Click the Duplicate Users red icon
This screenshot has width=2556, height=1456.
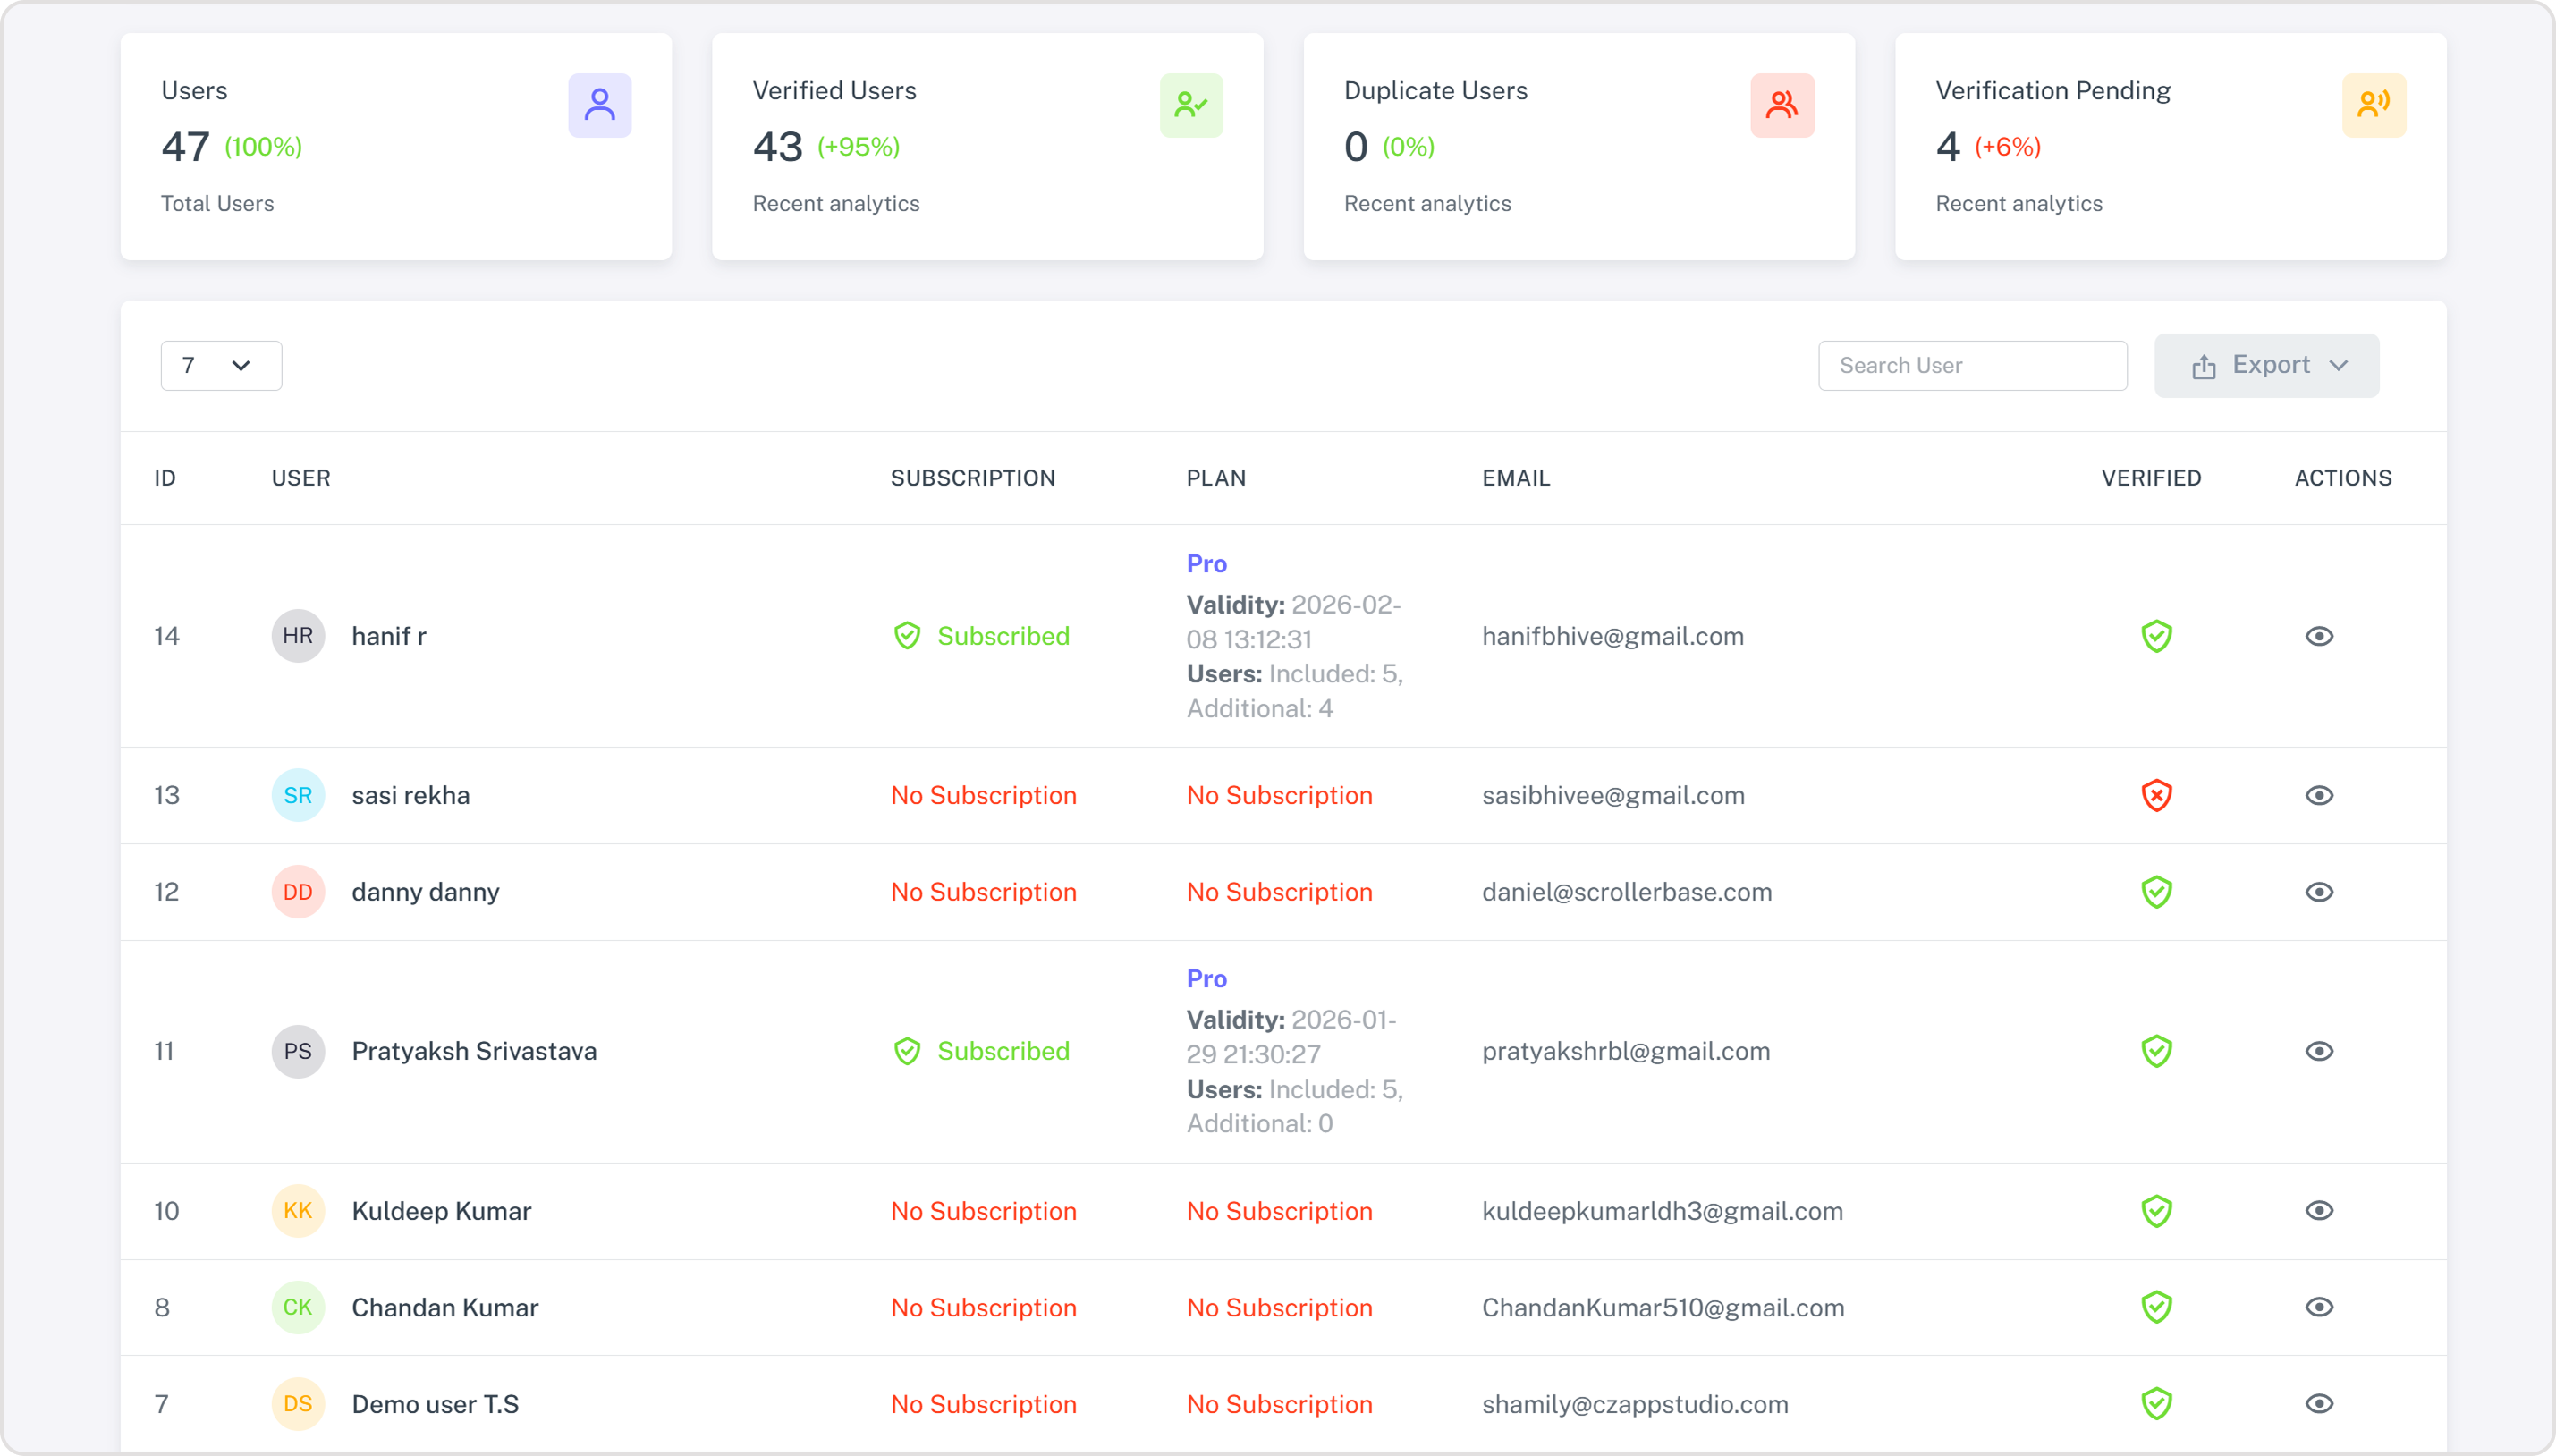click(x=1782, y=105)
